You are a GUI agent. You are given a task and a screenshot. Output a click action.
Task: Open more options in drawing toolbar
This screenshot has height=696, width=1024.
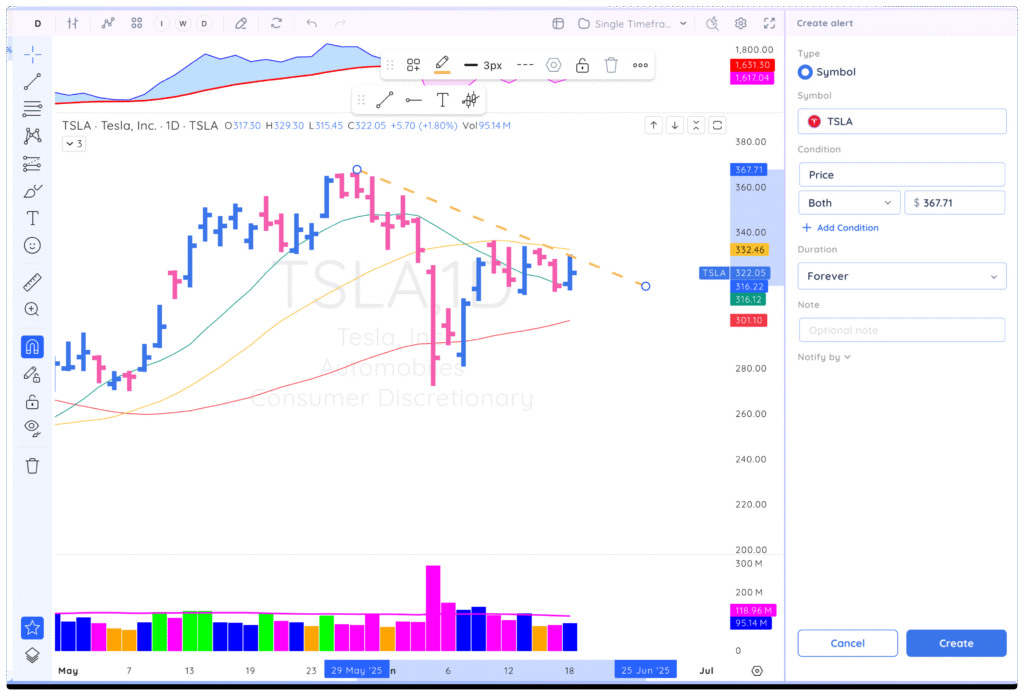coord(640,65)
